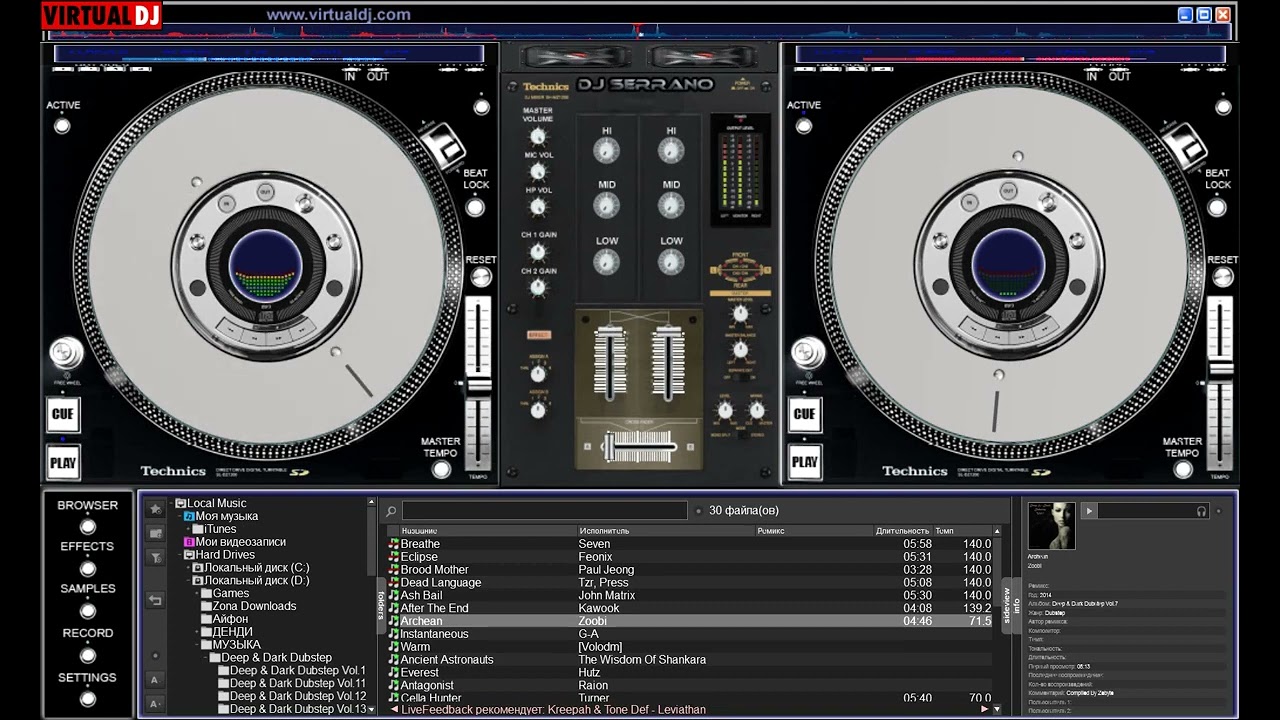The width and height of the screenshot is (1280, 720).
Task: Click the back arrow icon in browser sidebar
Action: tap(155, 600)
